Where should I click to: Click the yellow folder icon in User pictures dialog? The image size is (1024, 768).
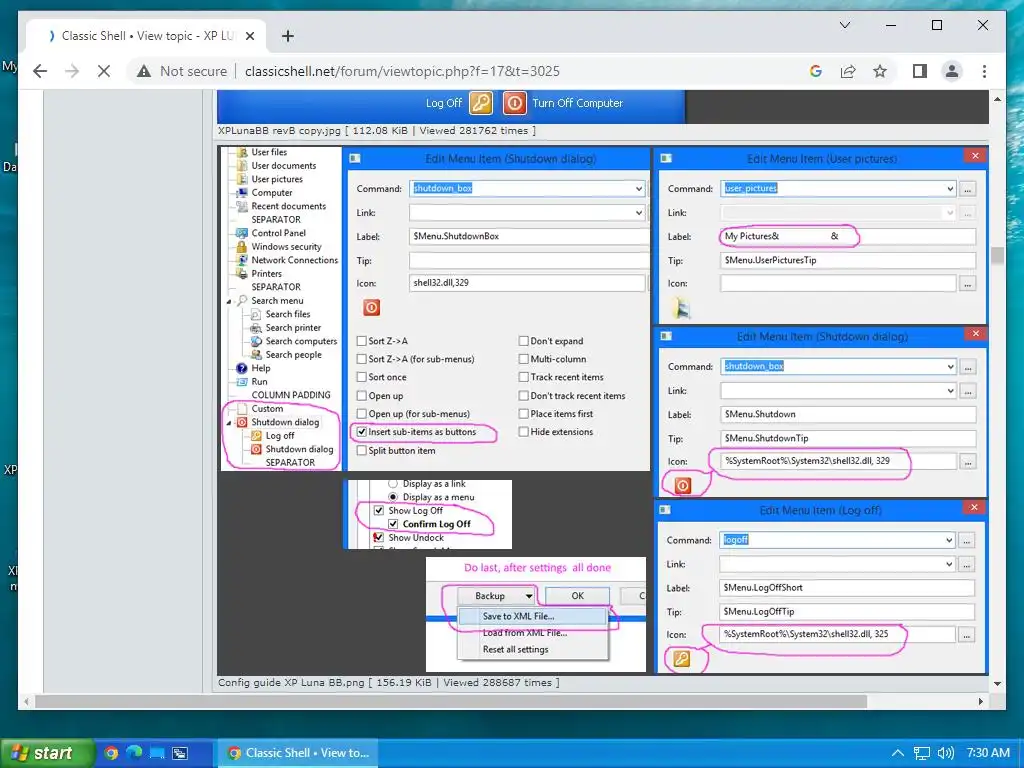point(681,308)
